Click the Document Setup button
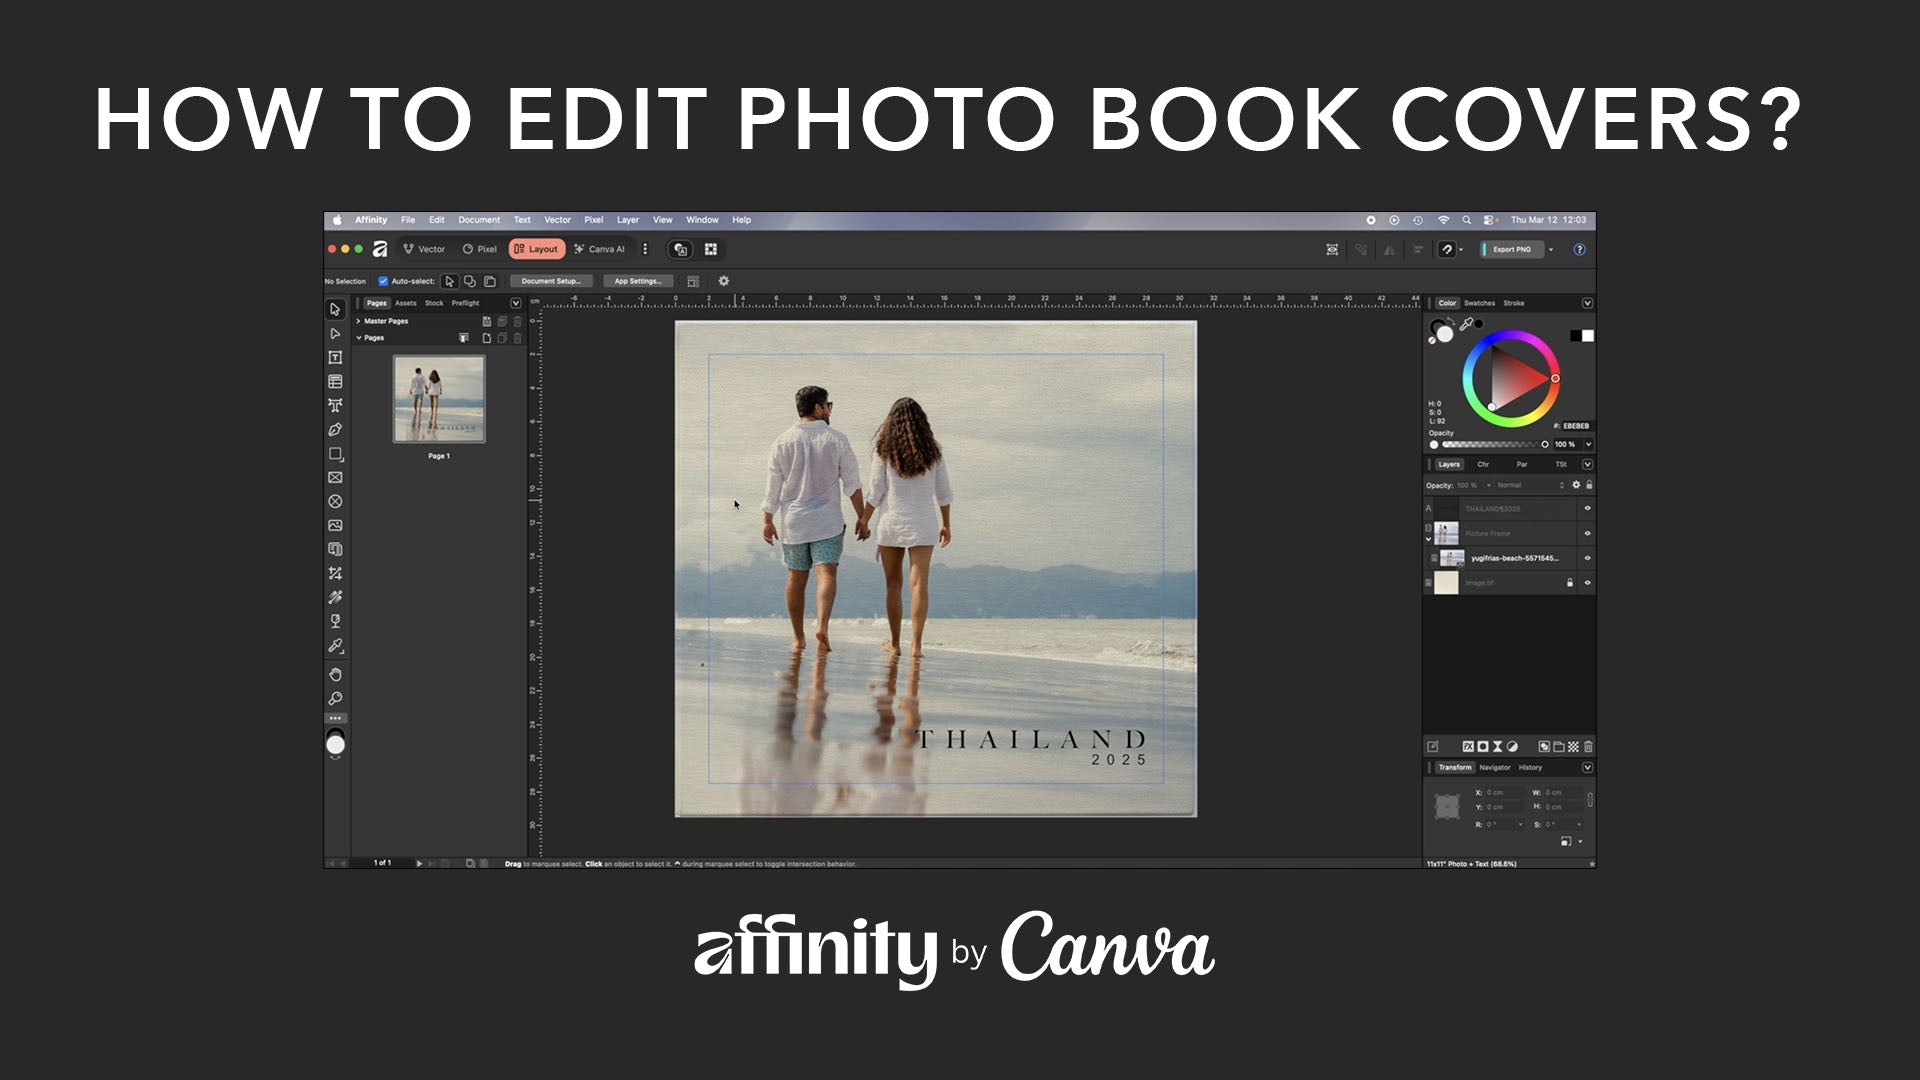 pos(550,281)
